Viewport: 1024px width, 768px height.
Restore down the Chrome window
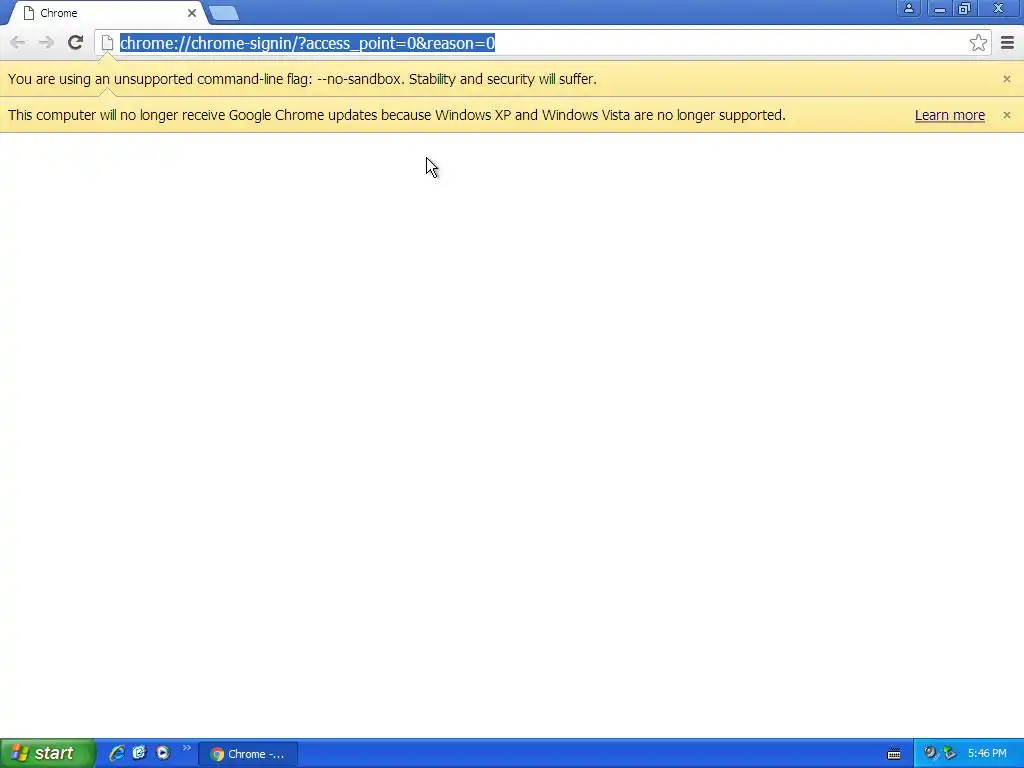pos(964,8)
